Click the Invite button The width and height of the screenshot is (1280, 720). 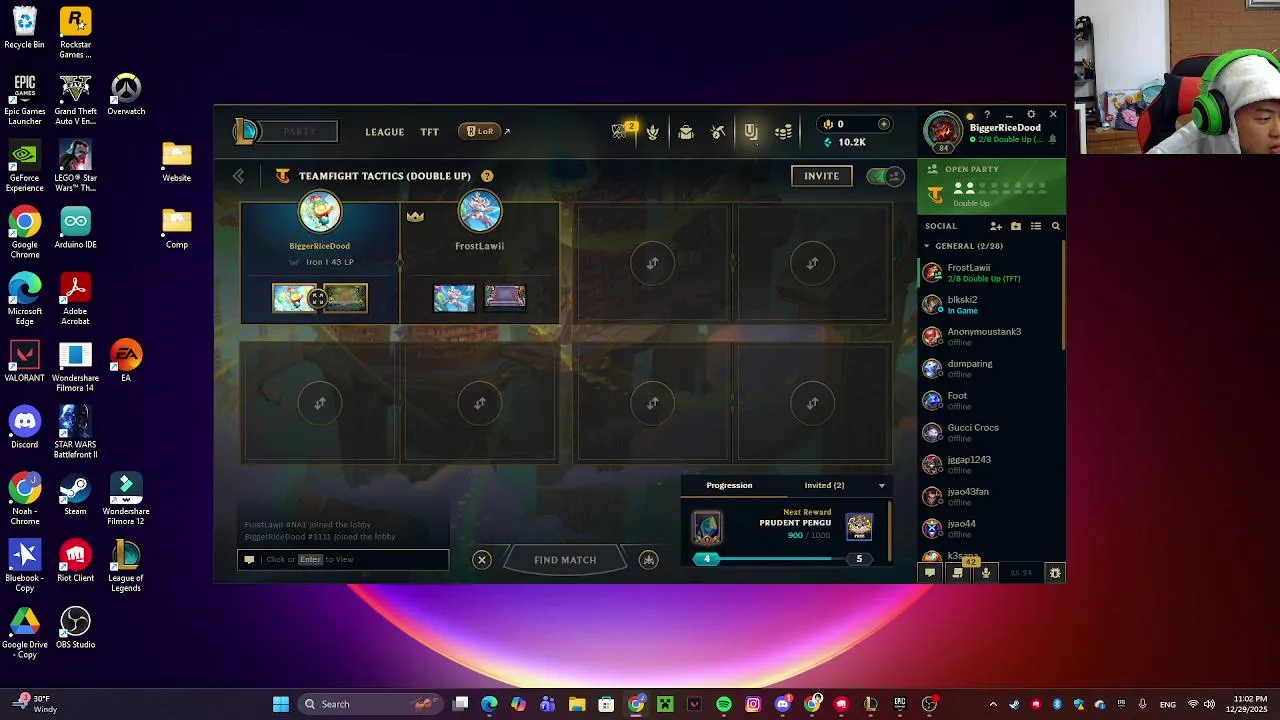tap(822, 176)
